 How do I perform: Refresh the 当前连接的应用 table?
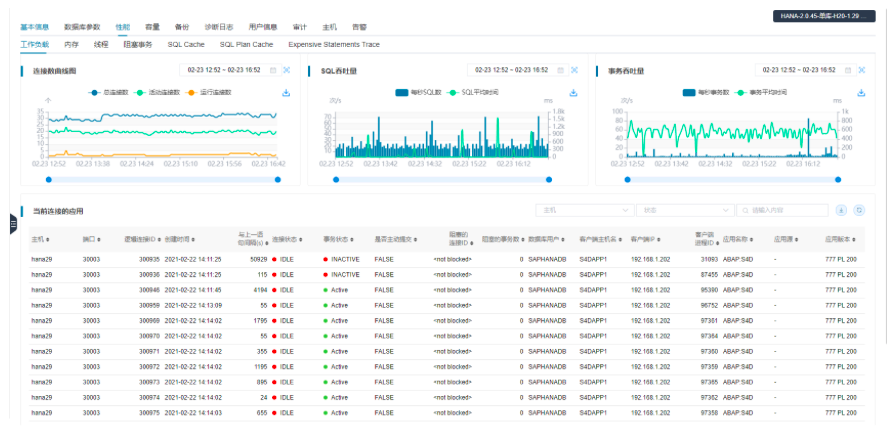(859, 210)
